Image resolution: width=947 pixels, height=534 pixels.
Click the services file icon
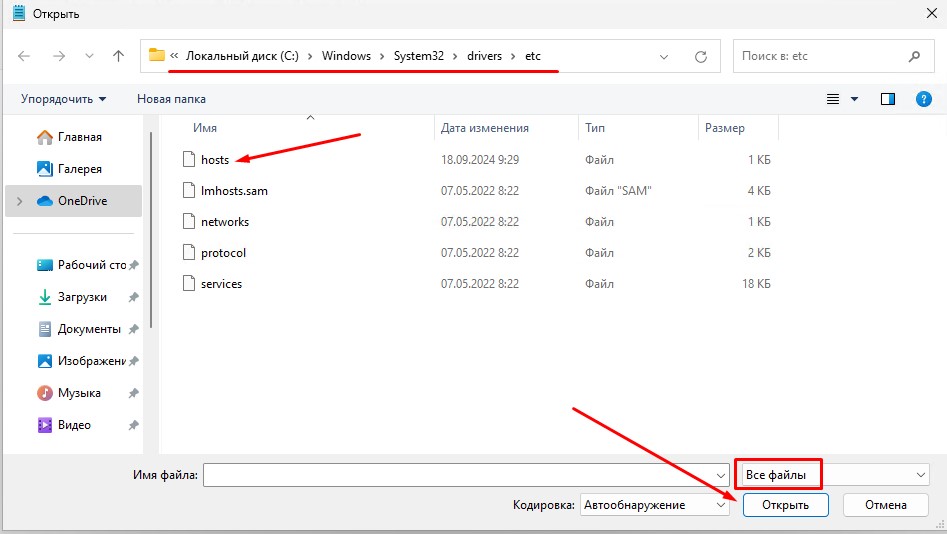[189, 283]
